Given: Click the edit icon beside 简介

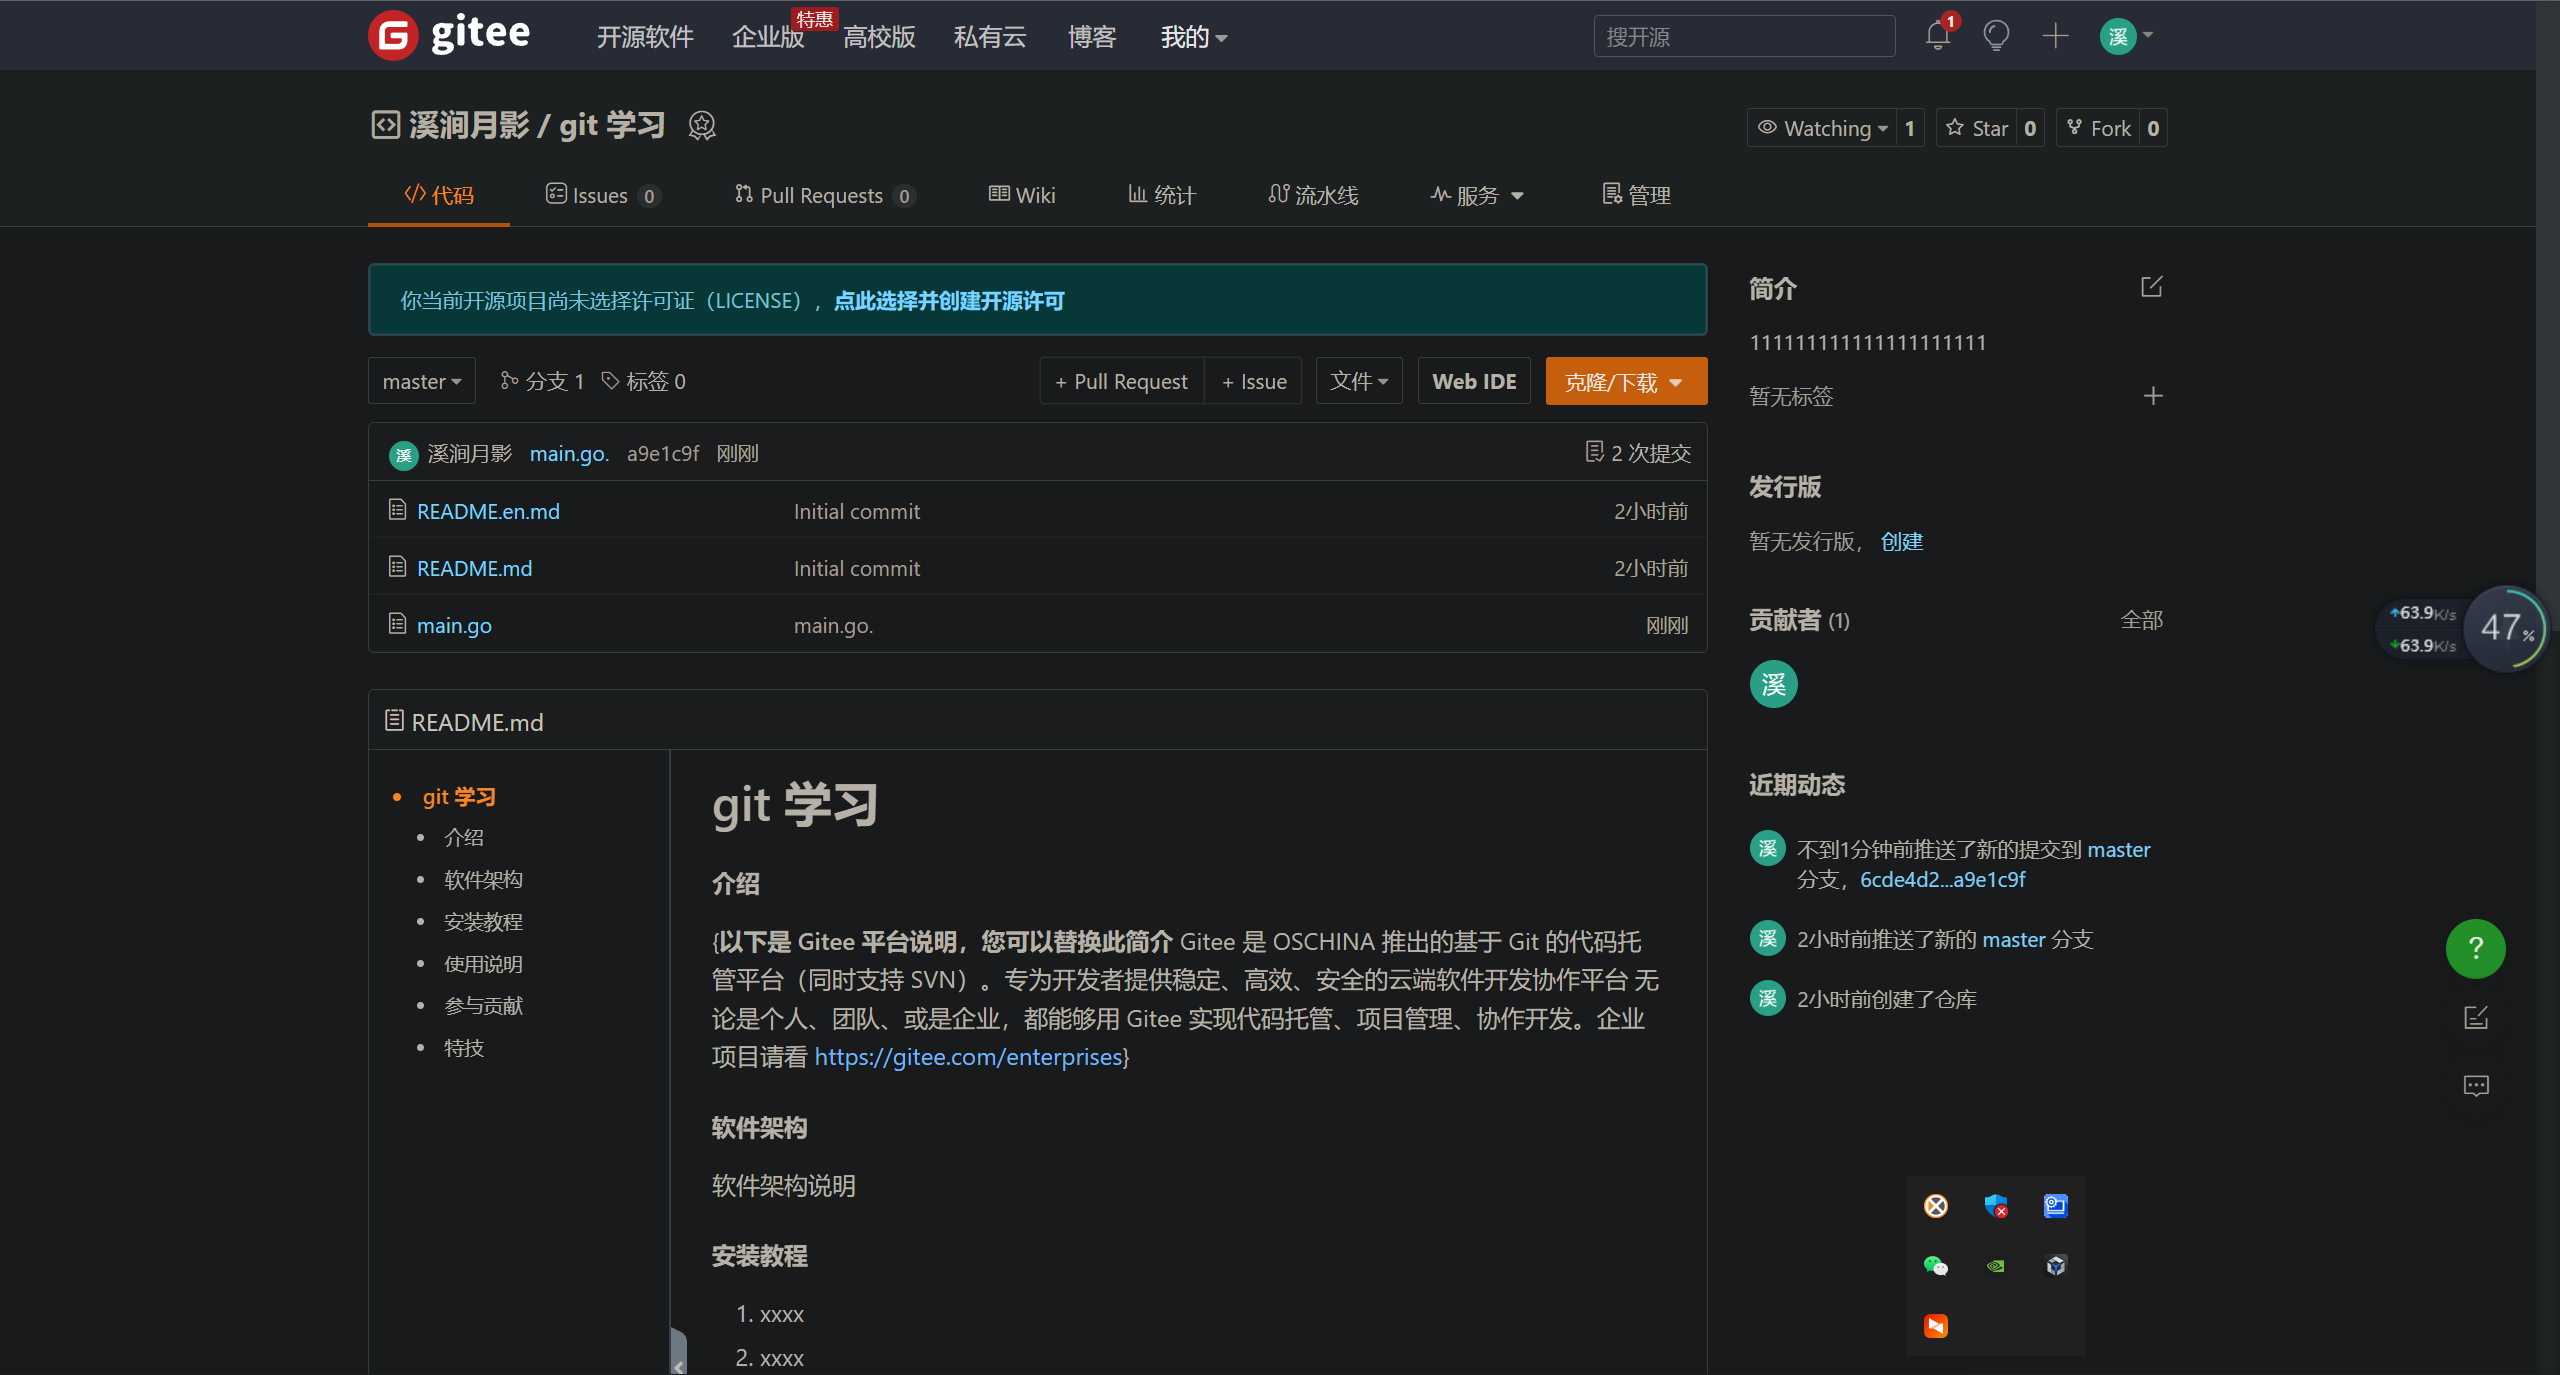Looking at the screenshot, I should tap(2151, 288).
